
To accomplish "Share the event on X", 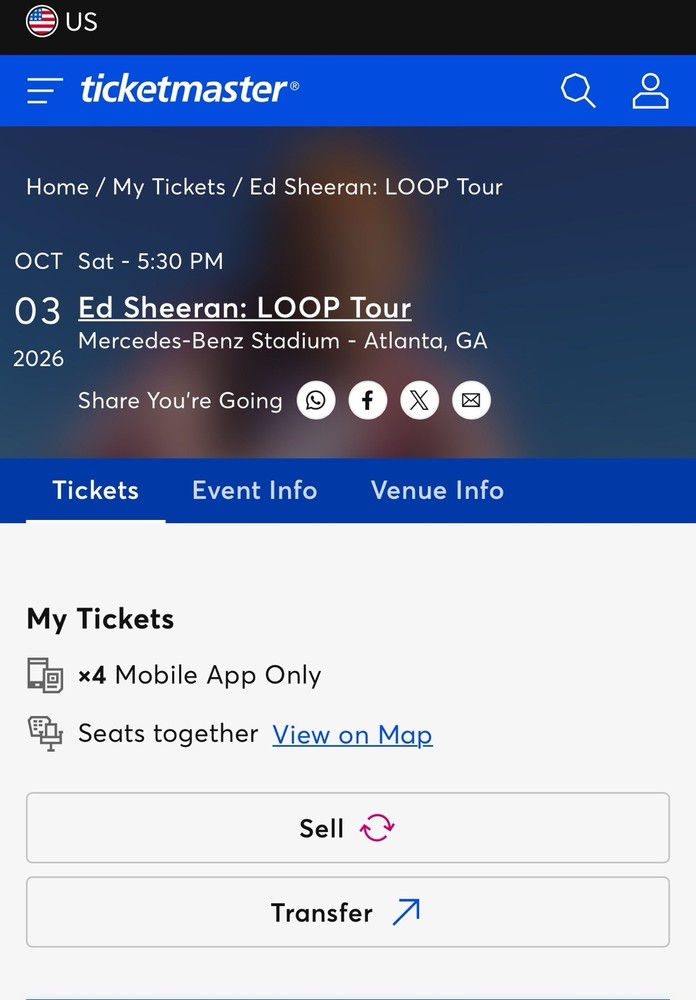I will 420,400.
